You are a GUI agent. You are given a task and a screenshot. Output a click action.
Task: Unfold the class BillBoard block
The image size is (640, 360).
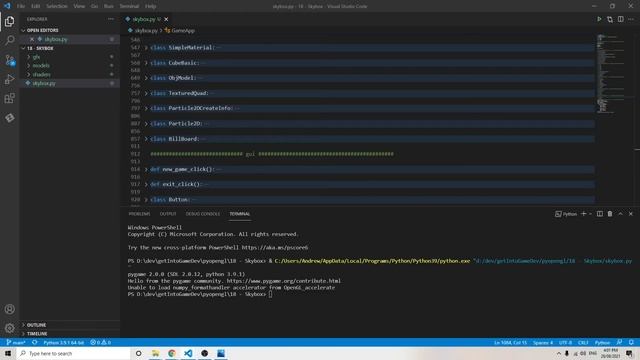[146, 139]
